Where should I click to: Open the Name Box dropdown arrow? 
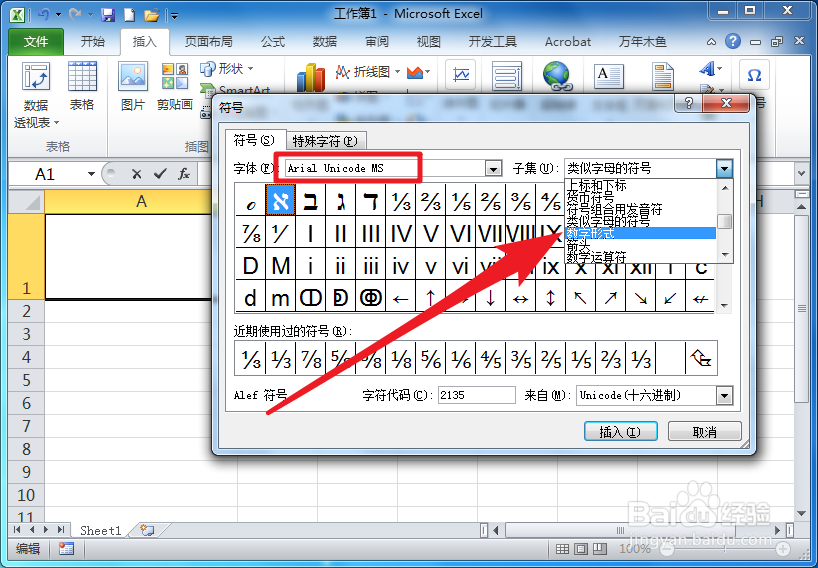coord(91,174)
